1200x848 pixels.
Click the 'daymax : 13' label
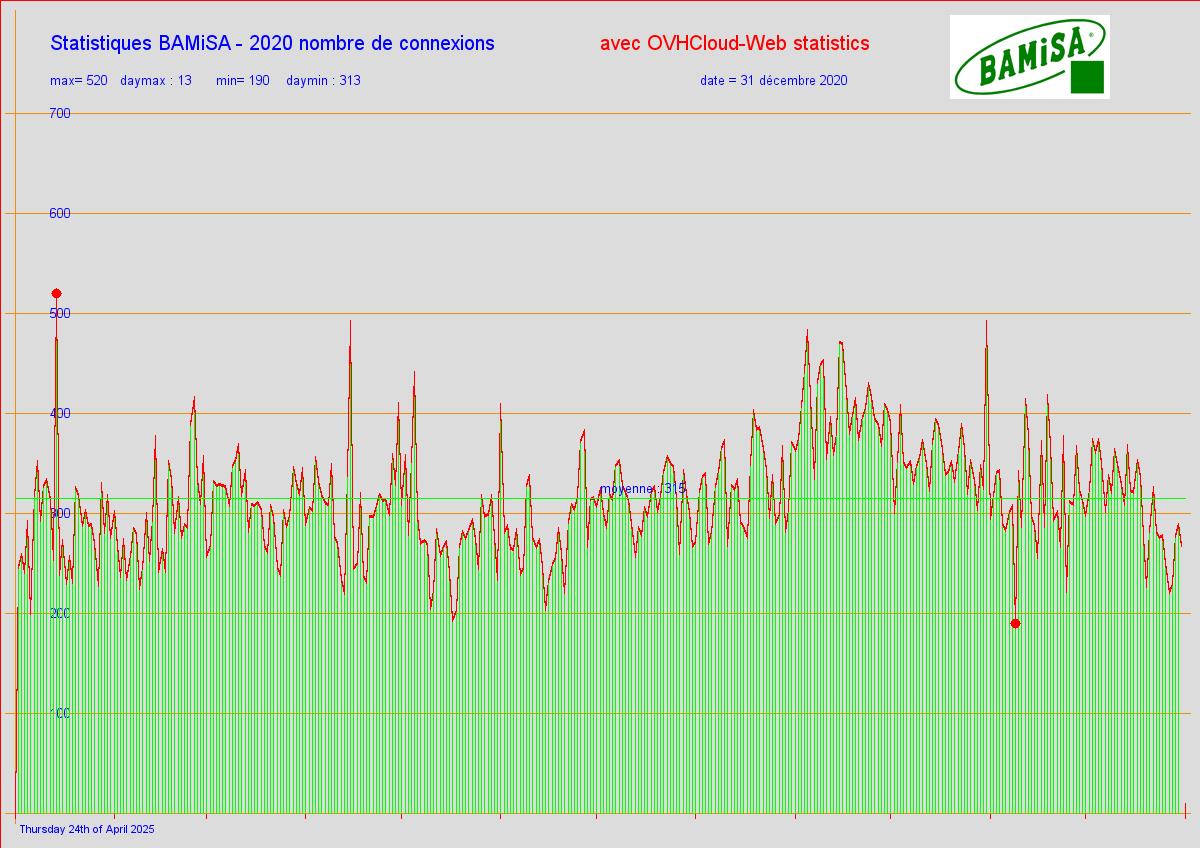pyautogui.click(x=155, y=80)
